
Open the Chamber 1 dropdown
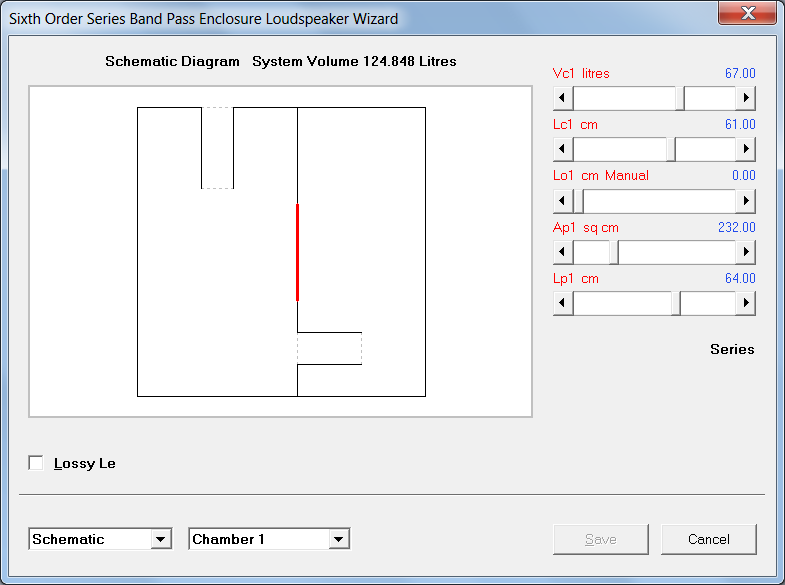click(x=339, y=539)
